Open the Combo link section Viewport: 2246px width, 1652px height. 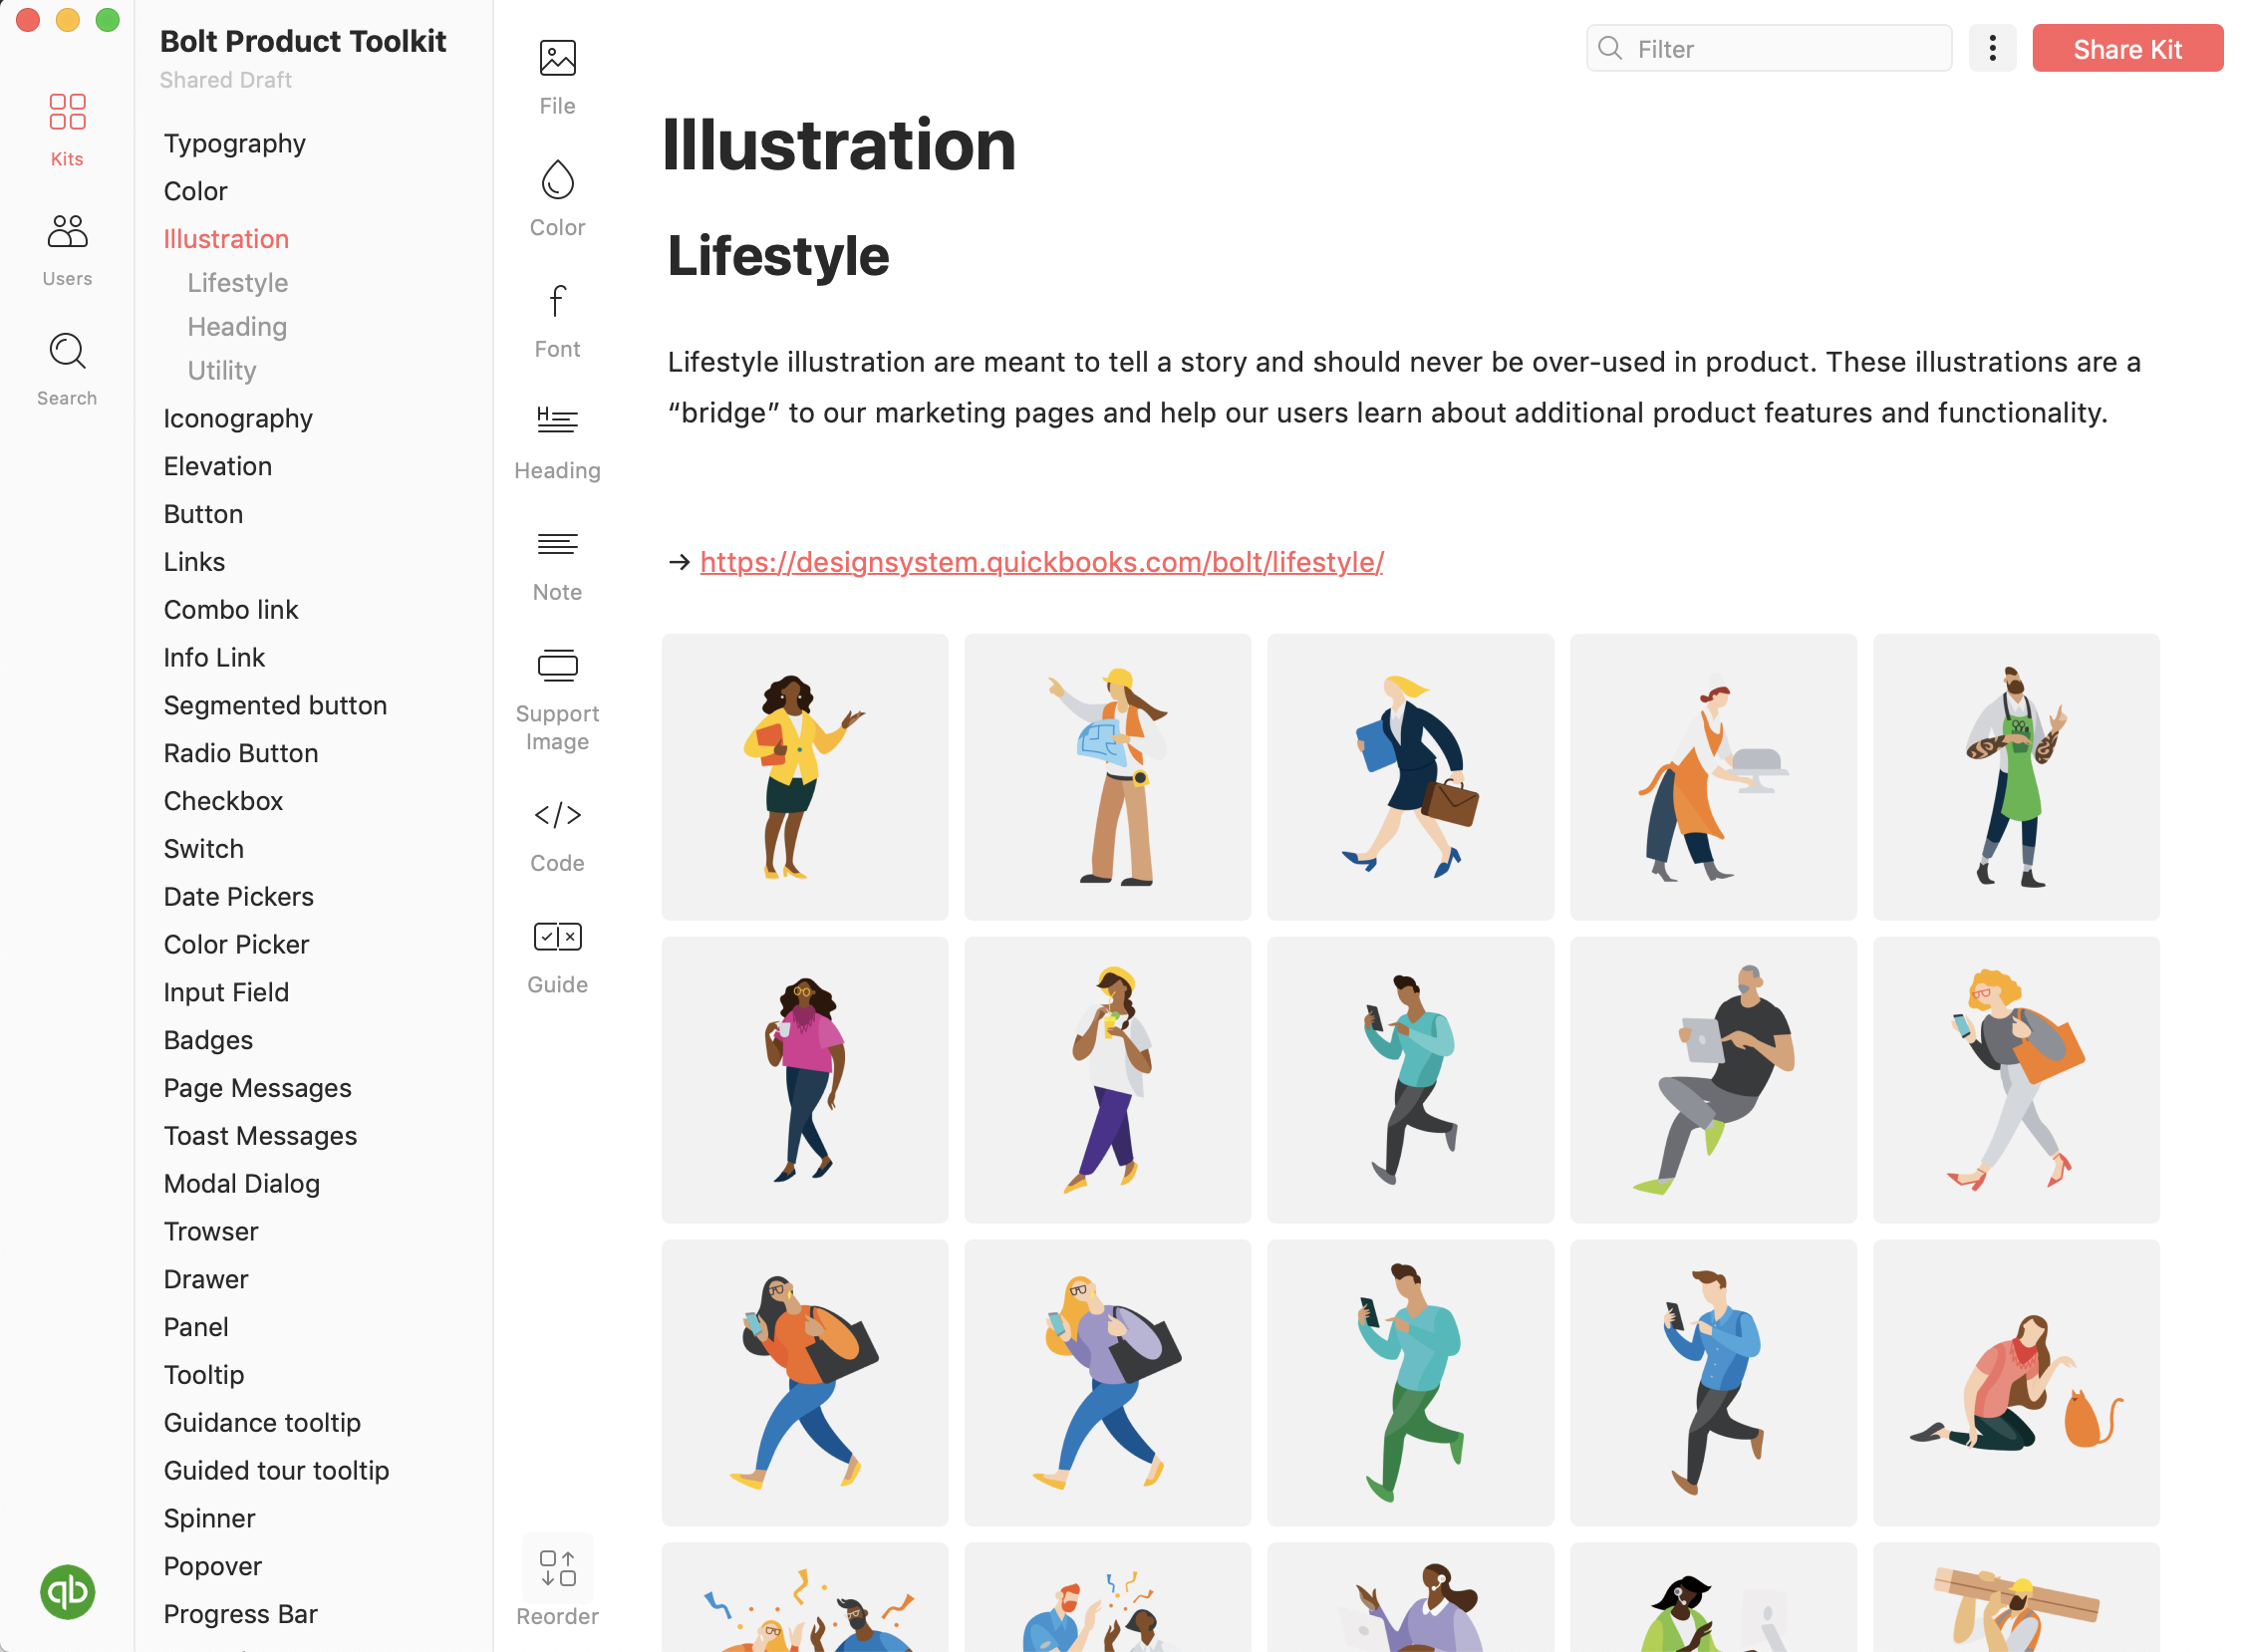(x=231, y=610)
